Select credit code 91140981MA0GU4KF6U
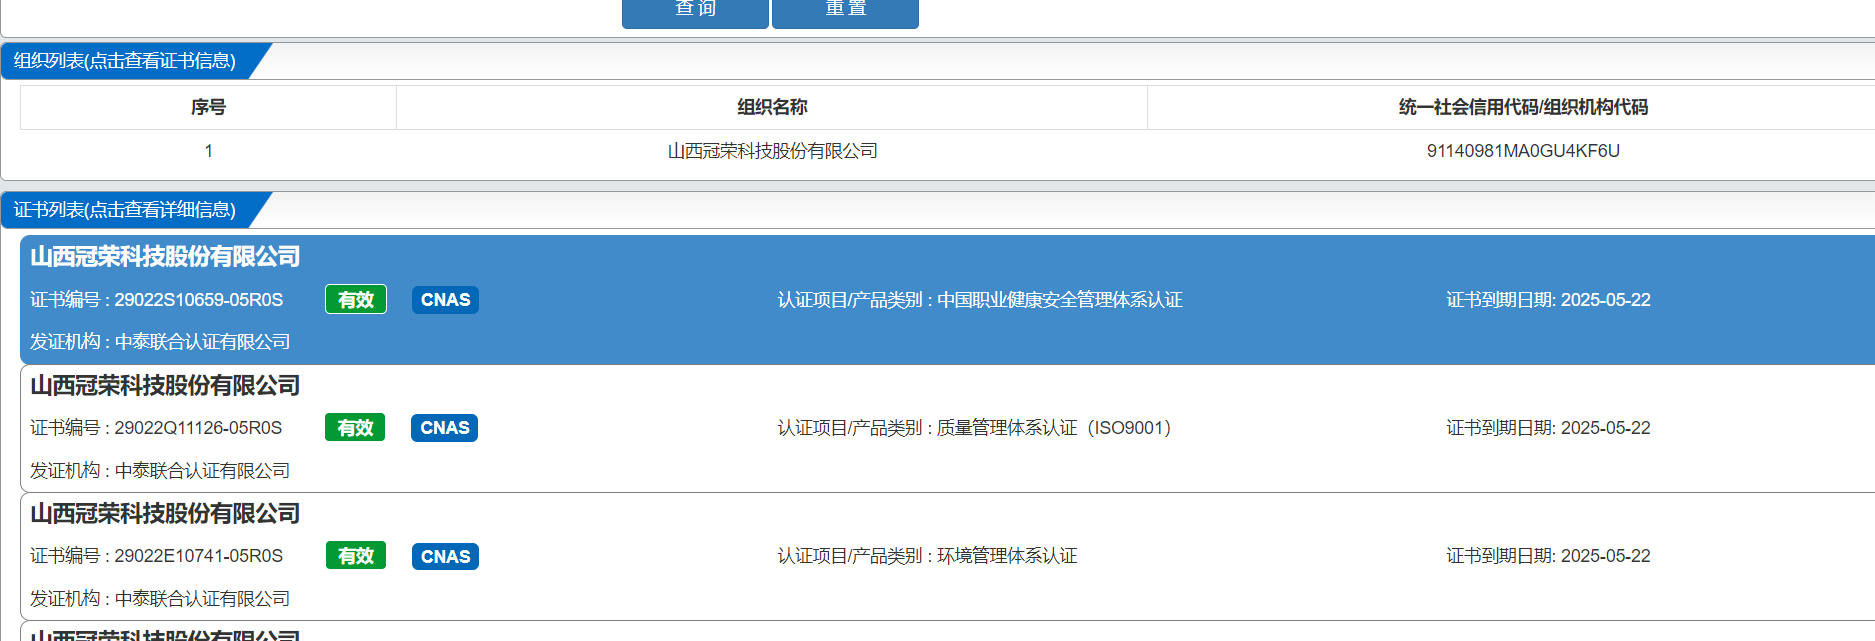 [x=1523, y=151]
